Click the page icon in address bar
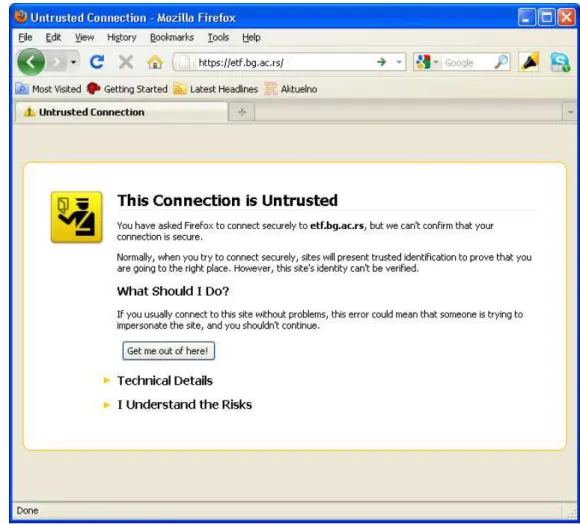This screenshot has height=524, width=580. click(x=183, y=62)
